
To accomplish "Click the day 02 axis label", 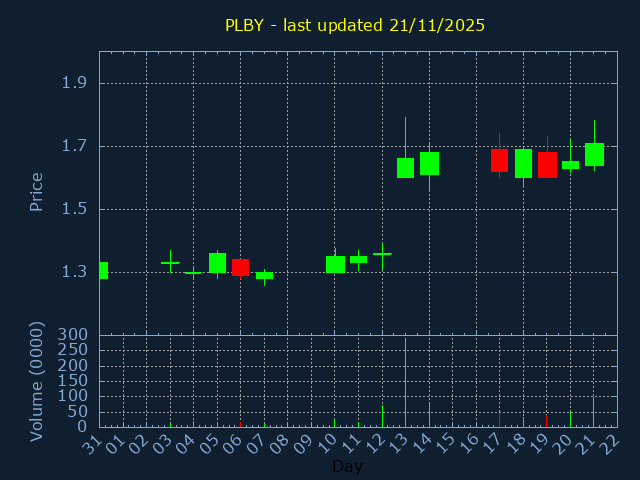I will [140, 444].
